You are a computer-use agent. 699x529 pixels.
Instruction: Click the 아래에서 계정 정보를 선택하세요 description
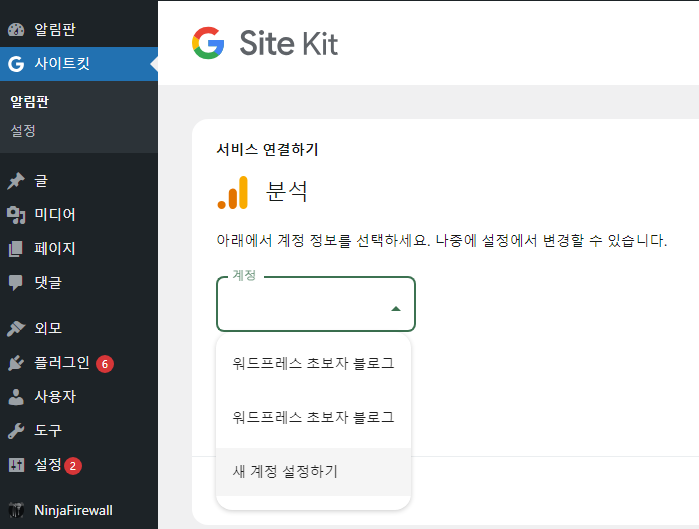point(442,241)
